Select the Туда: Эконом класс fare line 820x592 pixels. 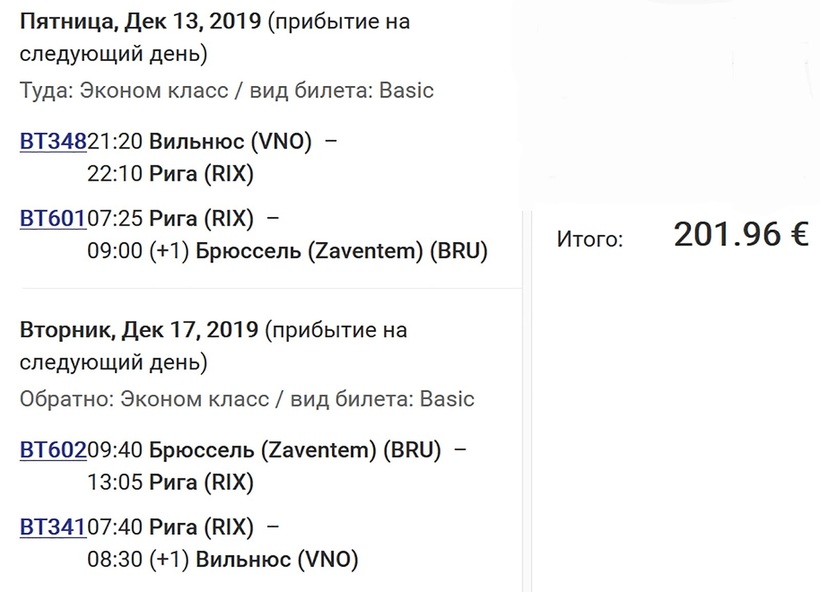coord(227,90)
